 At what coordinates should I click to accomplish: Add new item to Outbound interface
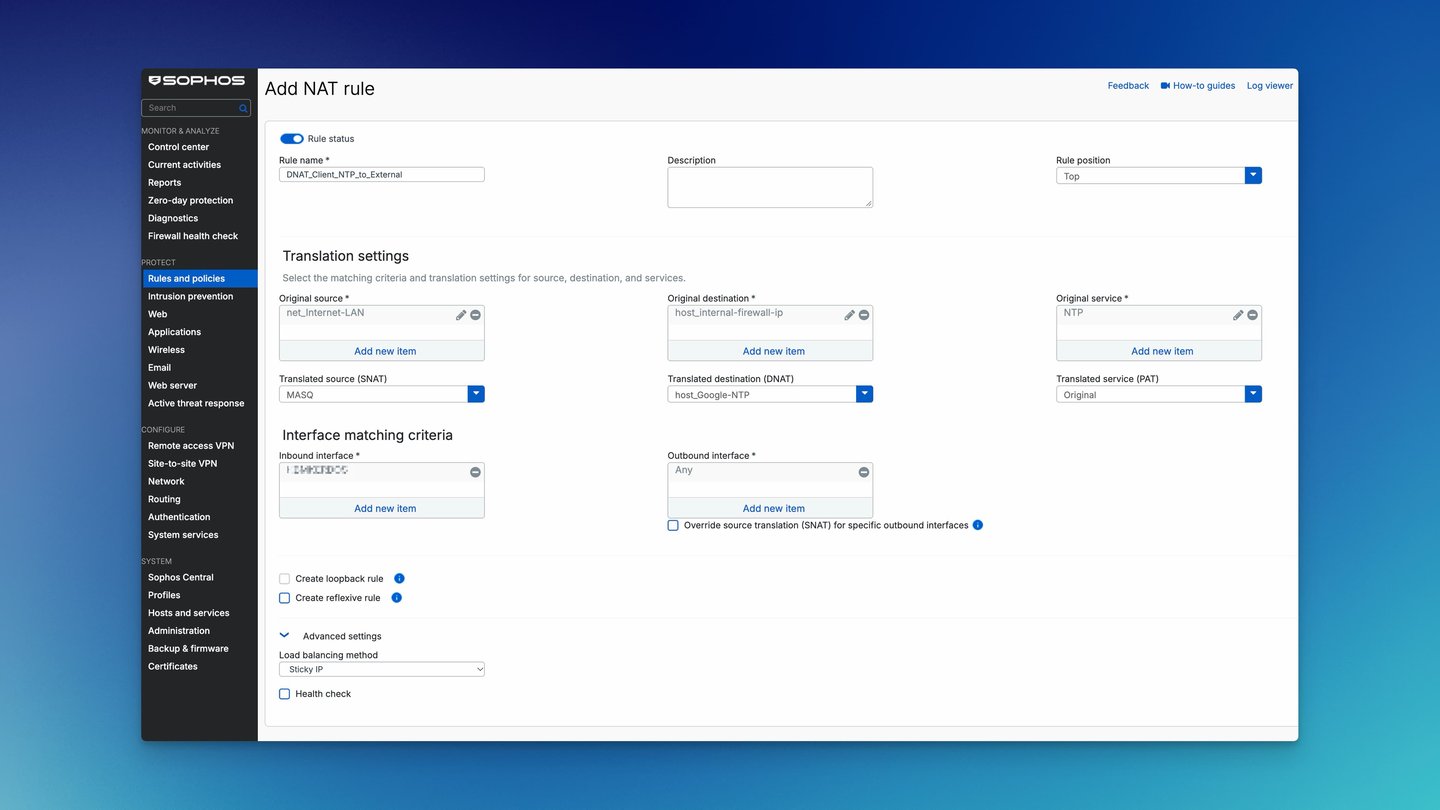click(774, 508)
